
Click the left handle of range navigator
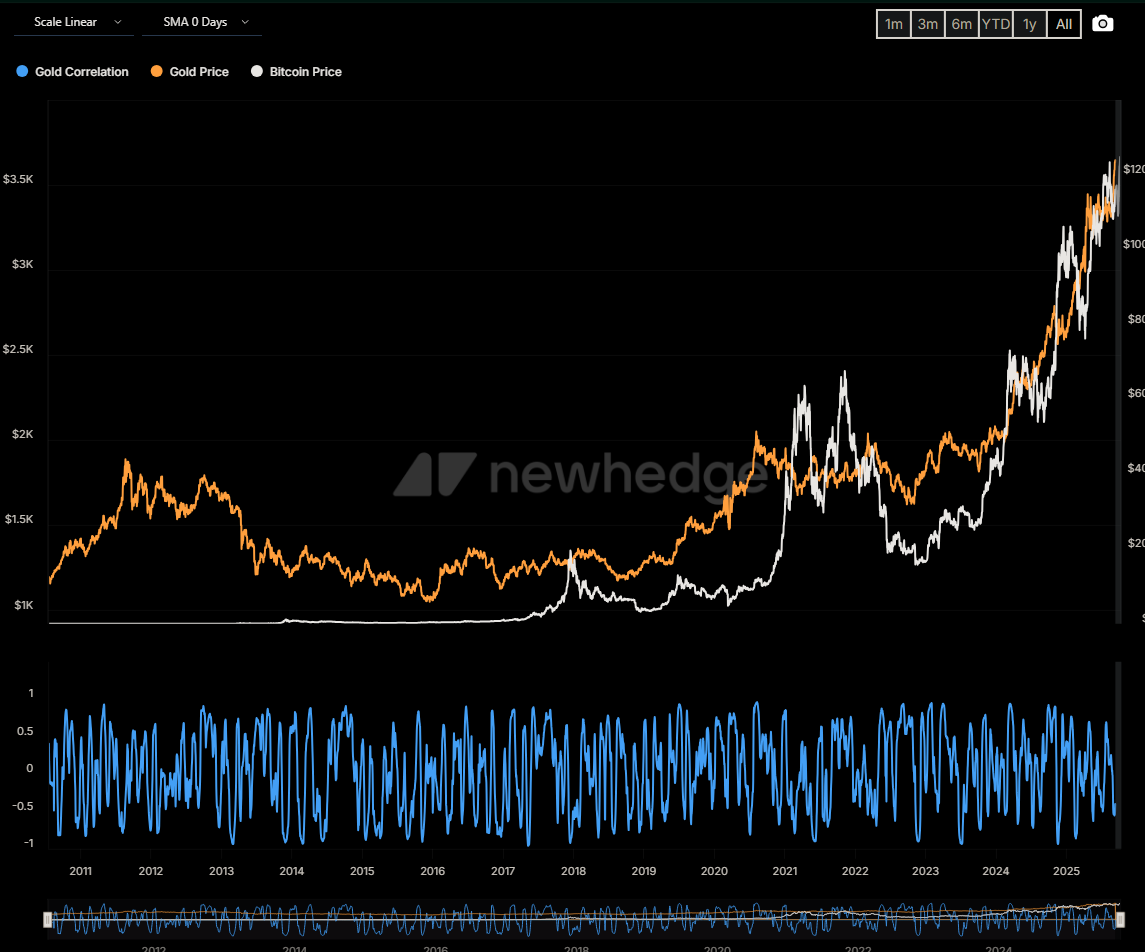47,919
